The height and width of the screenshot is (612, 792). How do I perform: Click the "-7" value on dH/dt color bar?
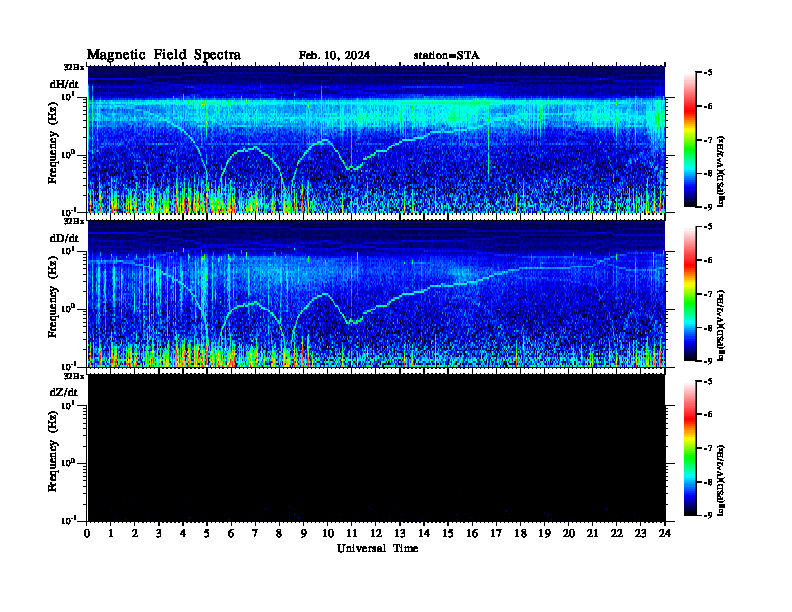(708, 140)
